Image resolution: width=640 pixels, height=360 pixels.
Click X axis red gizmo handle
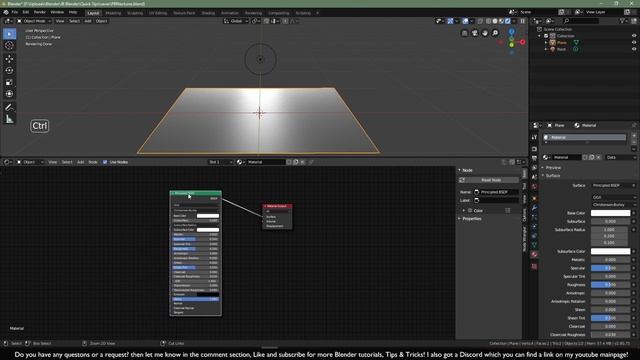pyautogui.click(x=522, y=42)
